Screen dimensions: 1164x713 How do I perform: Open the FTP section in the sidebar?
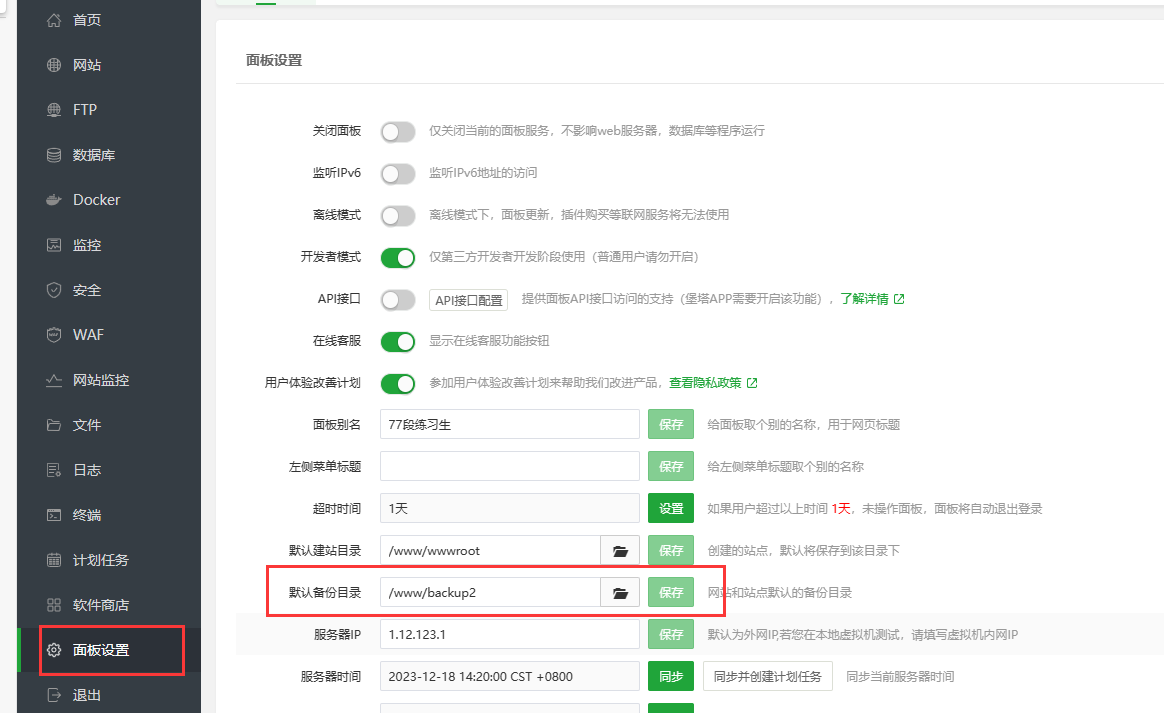click(x=84, y=109)
